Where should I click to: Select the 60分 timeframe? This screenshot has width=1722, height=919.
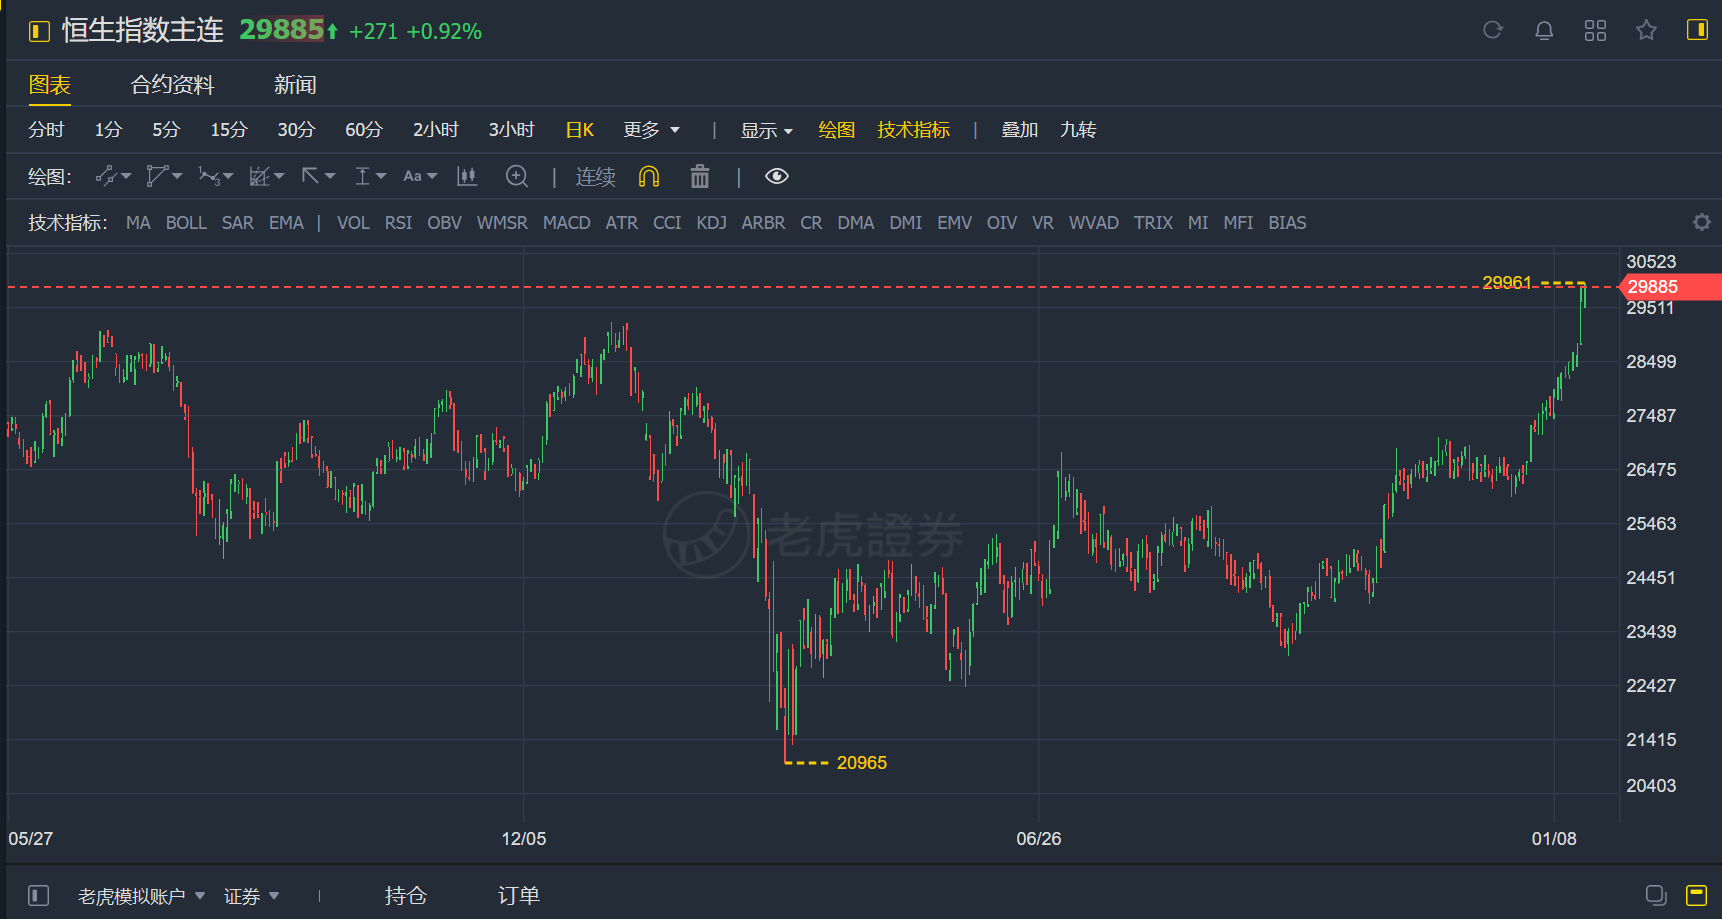pos(364,130)
